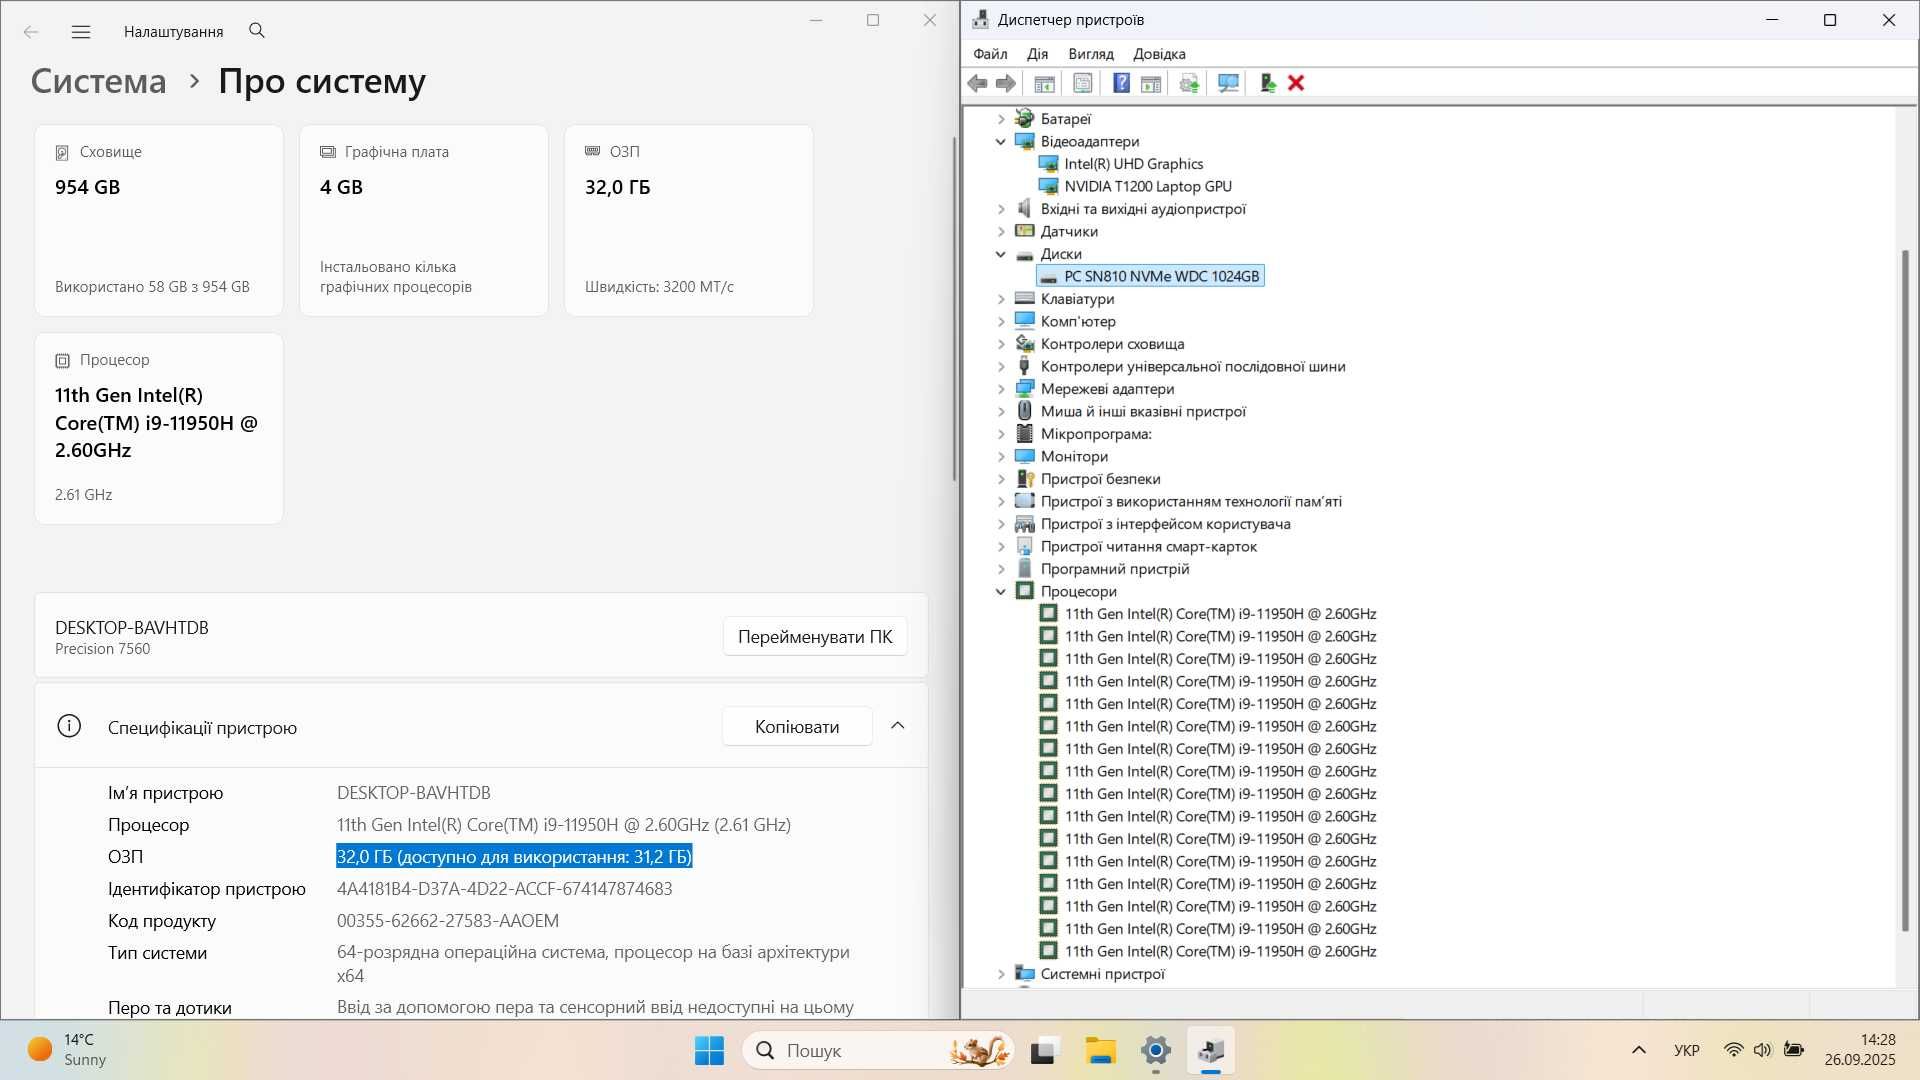Image resolution: width=1920 pixels, height=1080 pixels.
Task: Click the Процесор i9-11950H card
Action: pos(159,429)
